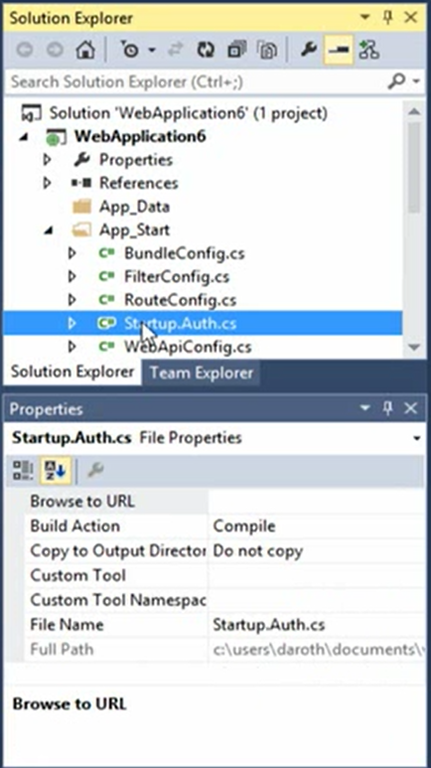Screen dimensions: 431x768
Task: Refresh the Solution Explorer view
Action: point(206,50)
